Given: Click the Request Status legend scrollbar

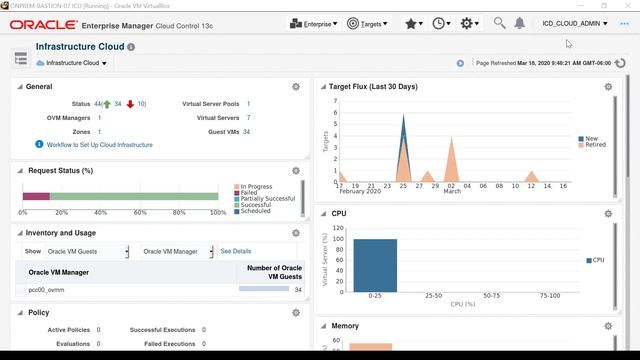Looking at the screenshot, I should pyautogui.click(x=303, y=198).
